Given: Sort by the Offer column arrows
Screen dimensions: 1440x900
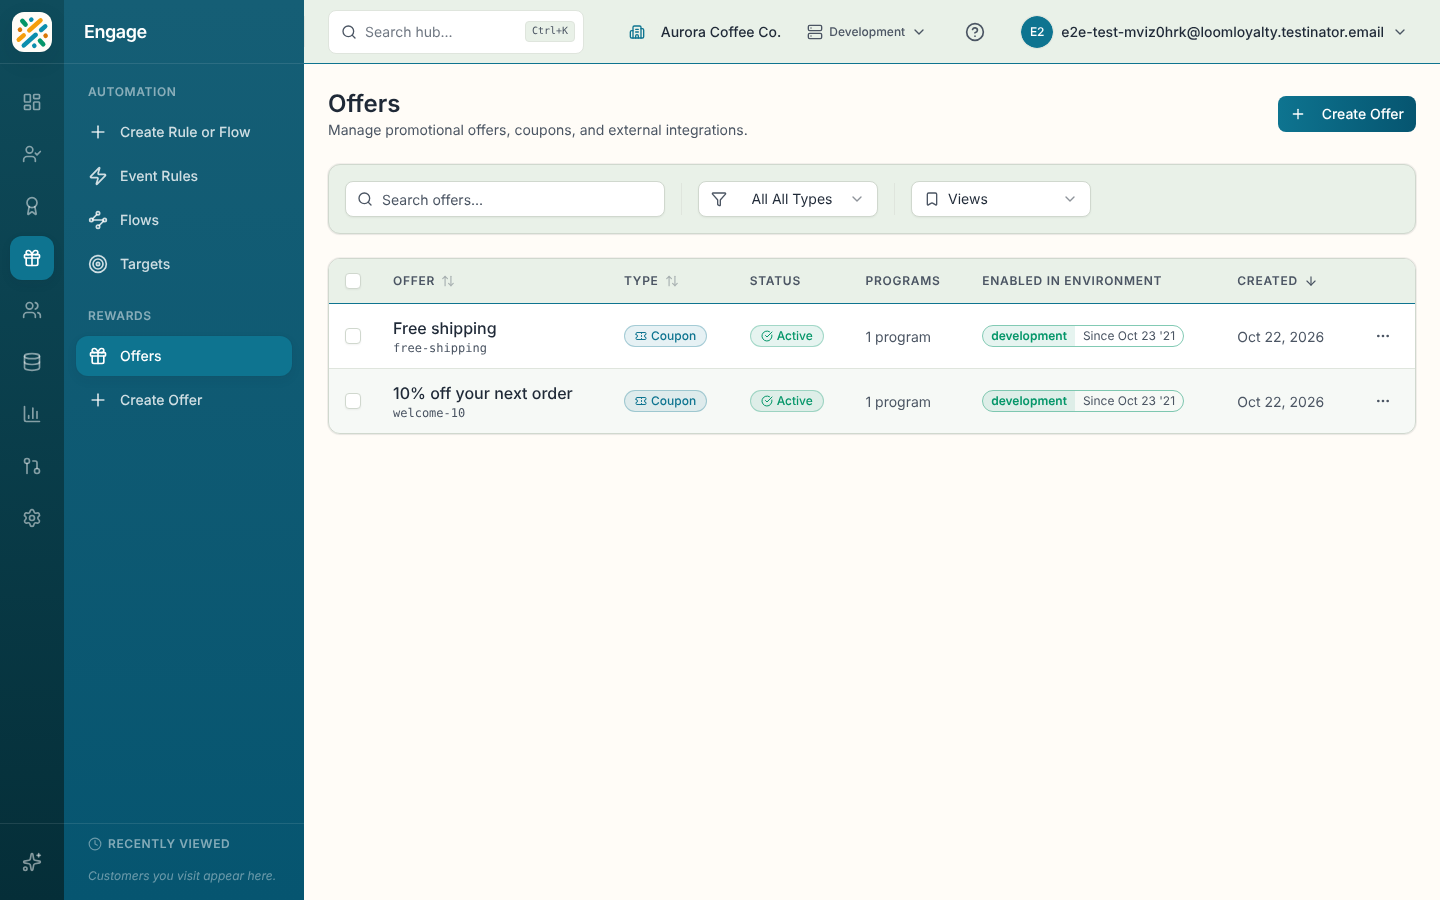Looking at the screenshot, I should coord(448,281).
